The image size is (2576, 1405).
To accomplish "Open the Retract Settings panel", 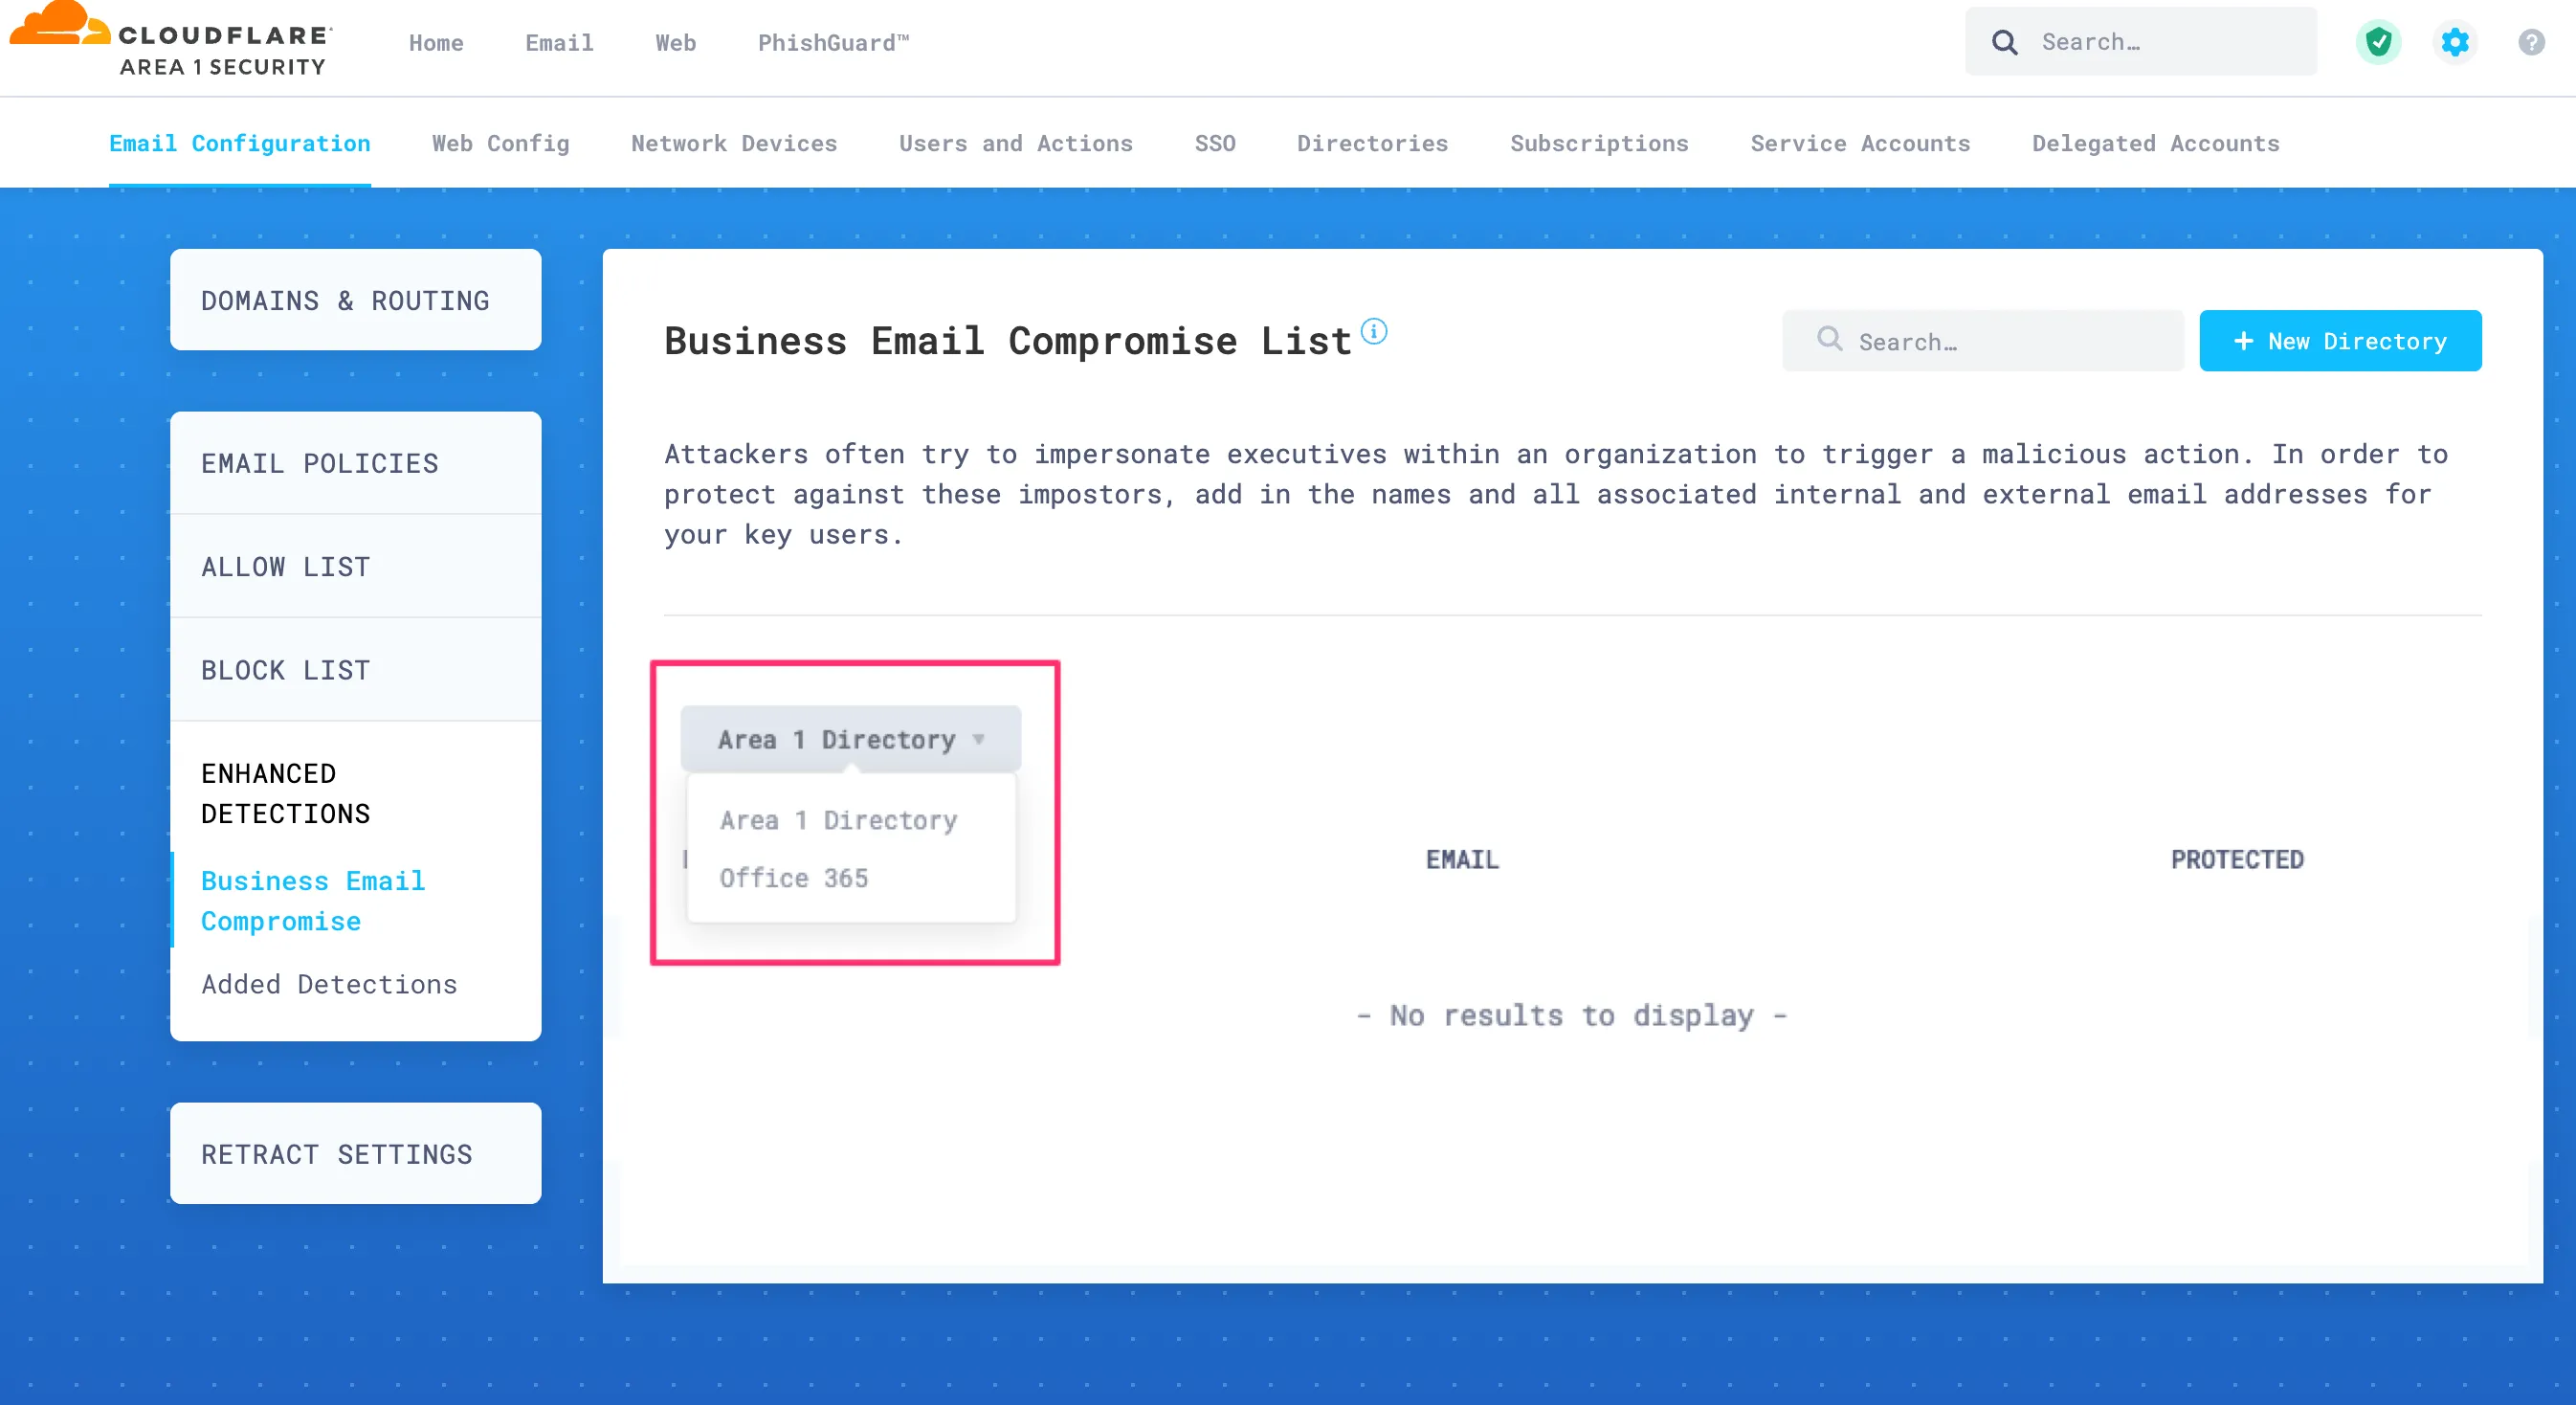I will pyautogui.click(x=337, y=1153).
